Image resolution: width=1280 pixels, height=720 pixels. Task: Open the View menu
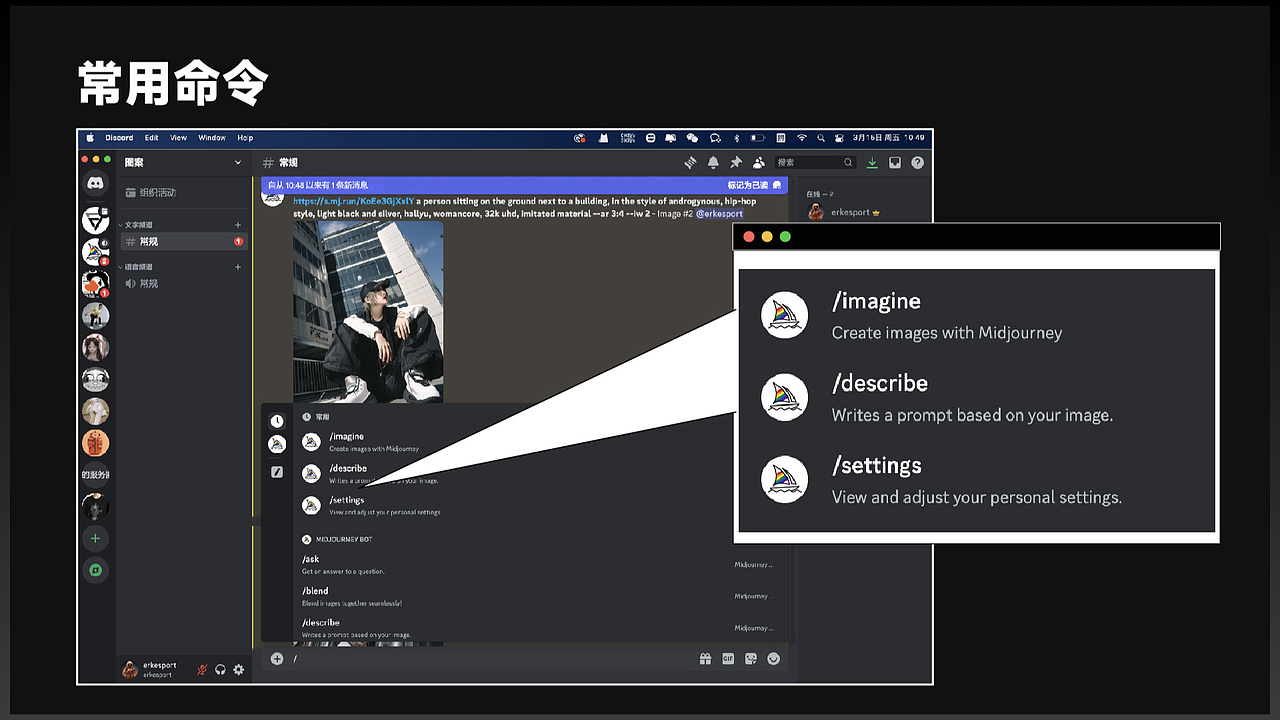pos(179,137)
